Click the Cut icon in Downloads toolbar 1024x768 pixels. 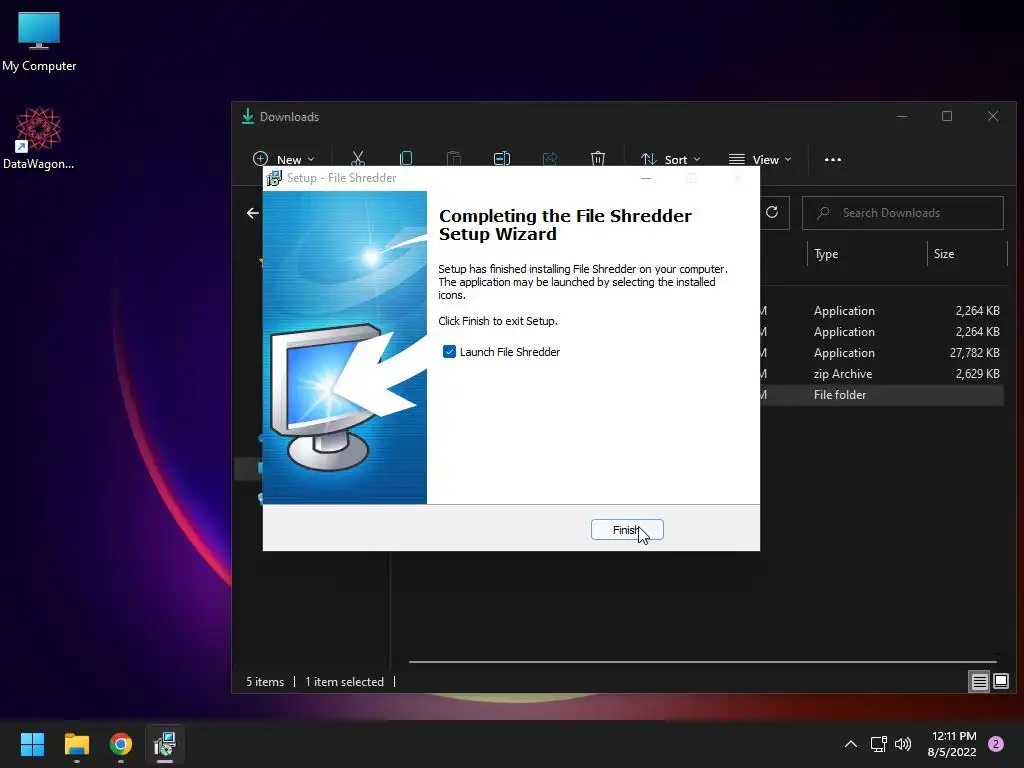click(x=358, y=159)
